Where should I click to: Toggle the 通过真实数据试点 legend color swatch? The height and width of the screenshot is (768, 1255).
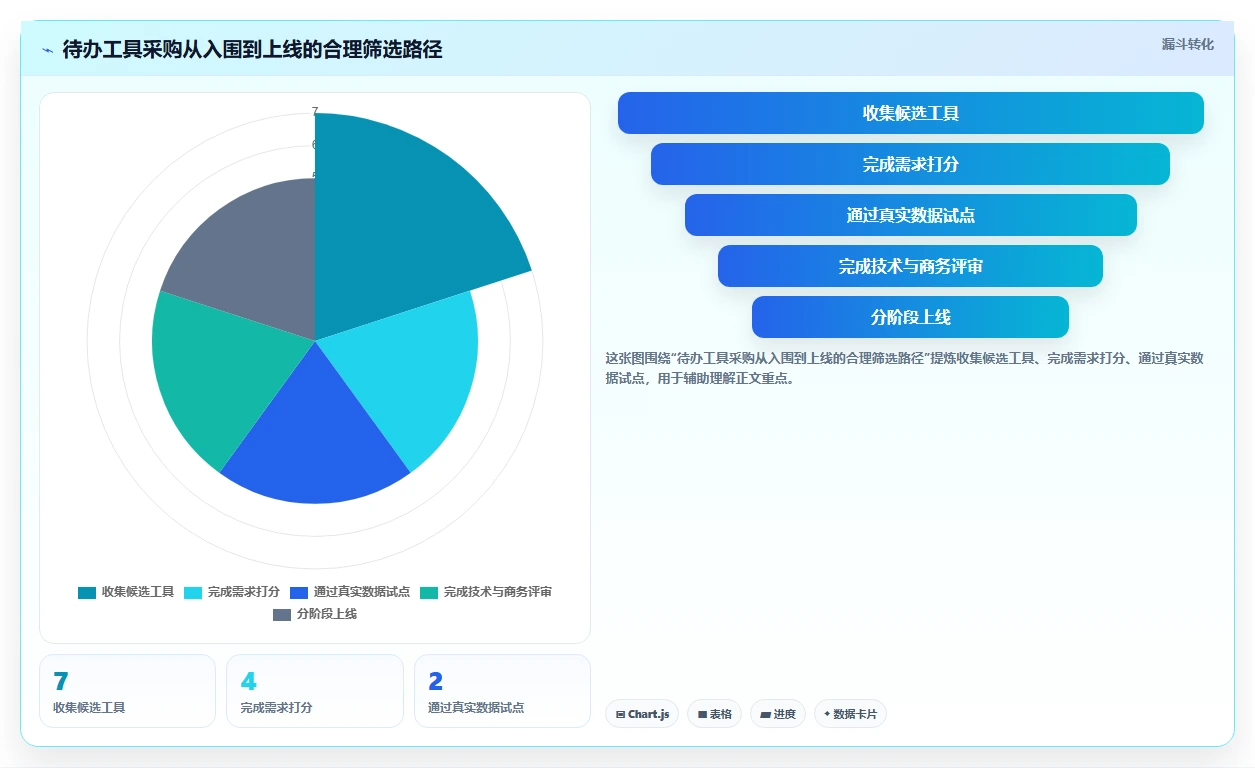[299, 592]
